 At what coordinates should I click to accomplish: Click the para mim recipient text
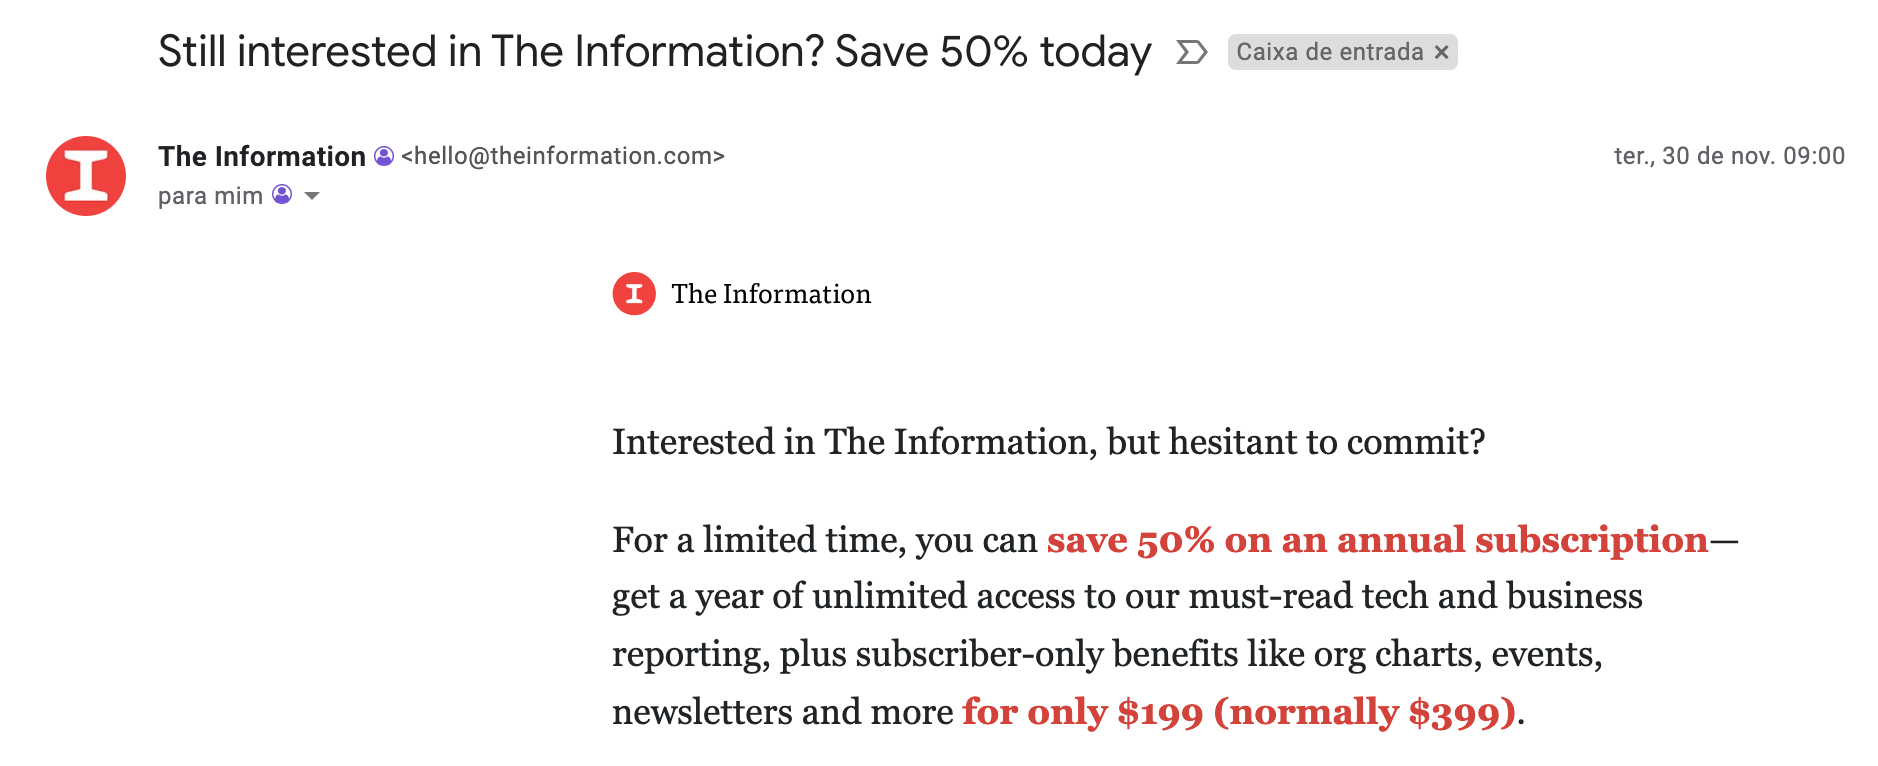210,196
